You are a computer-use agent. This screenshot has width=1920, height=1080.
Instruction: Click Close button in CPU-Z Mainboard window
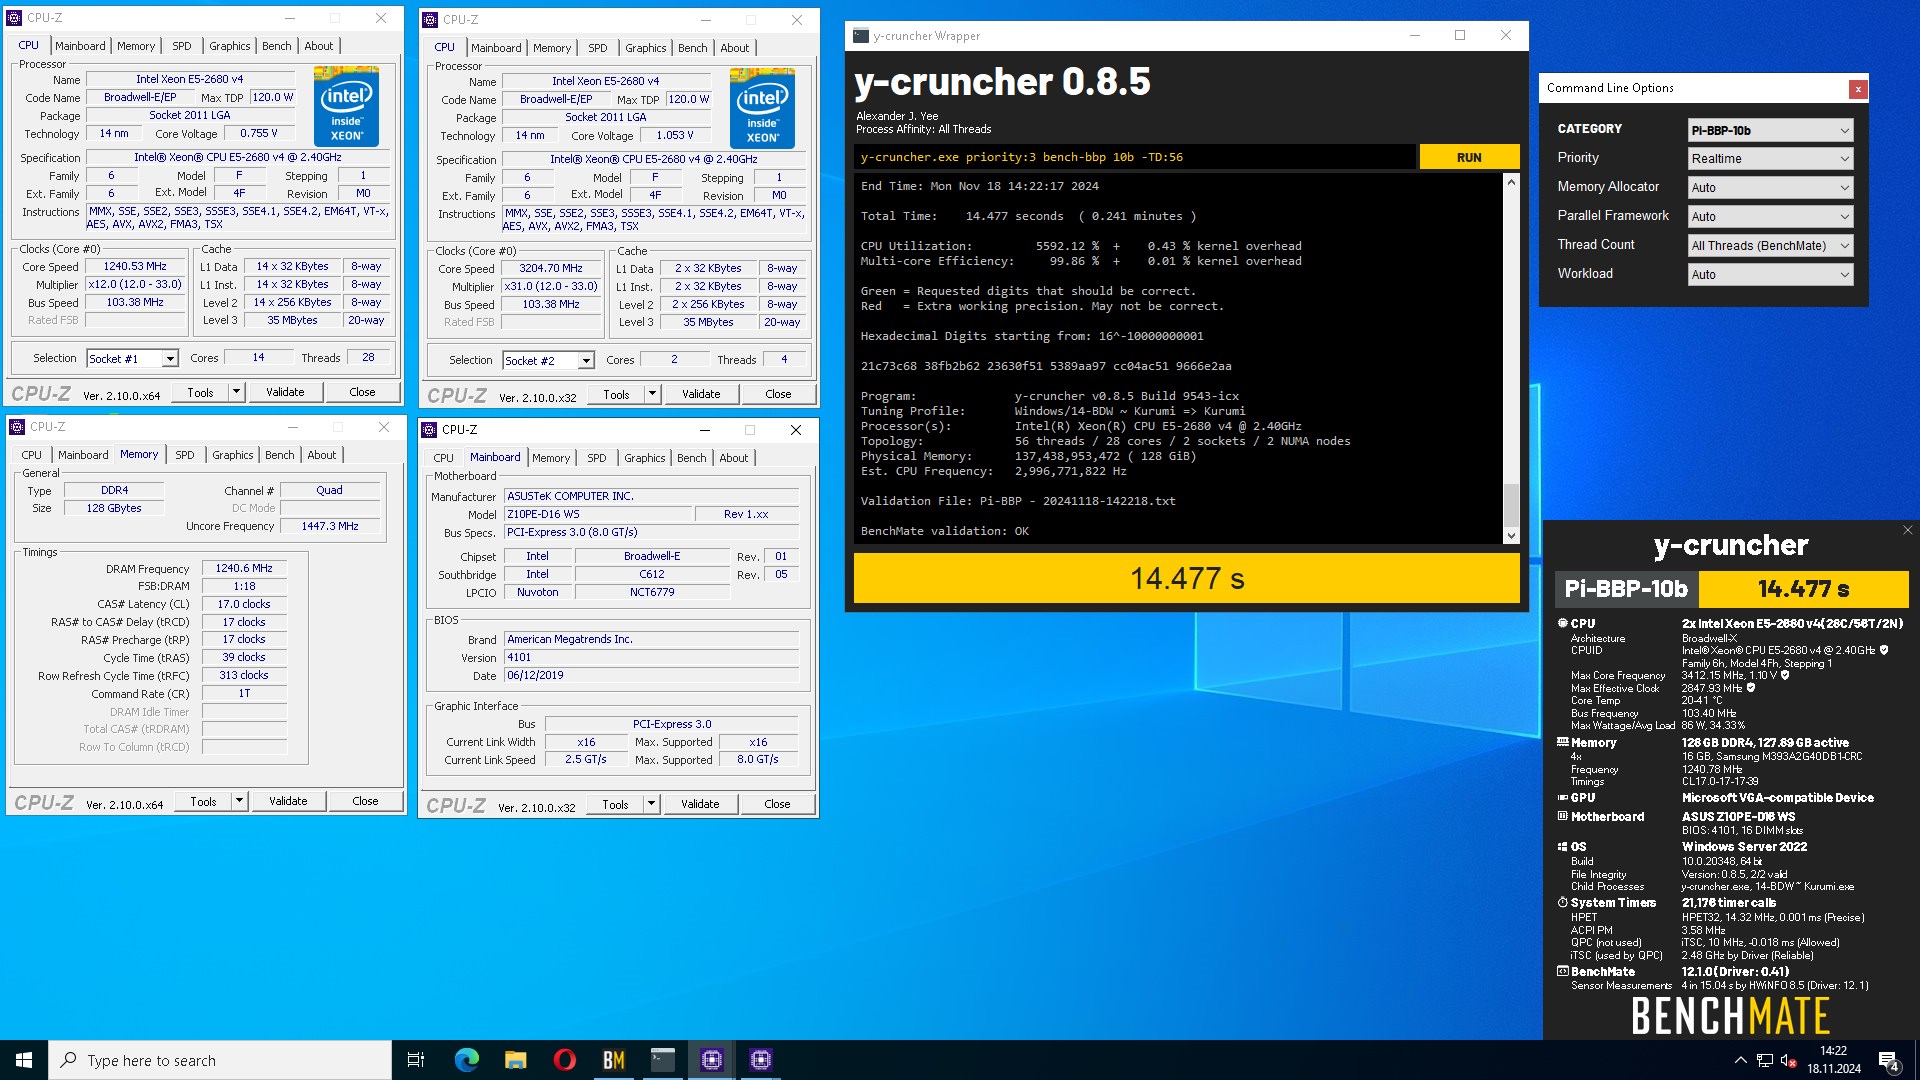pos(777,804)
